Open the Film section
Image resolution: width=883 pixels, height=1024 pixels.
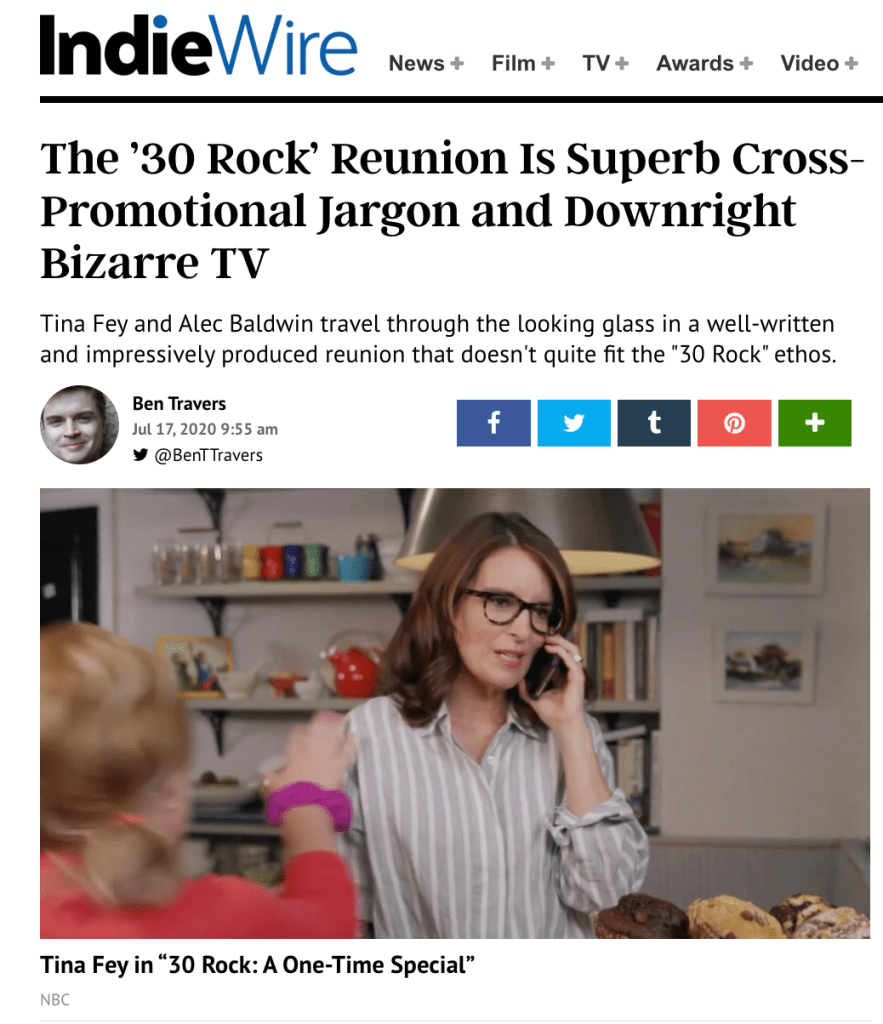click(x=513, y=63)
